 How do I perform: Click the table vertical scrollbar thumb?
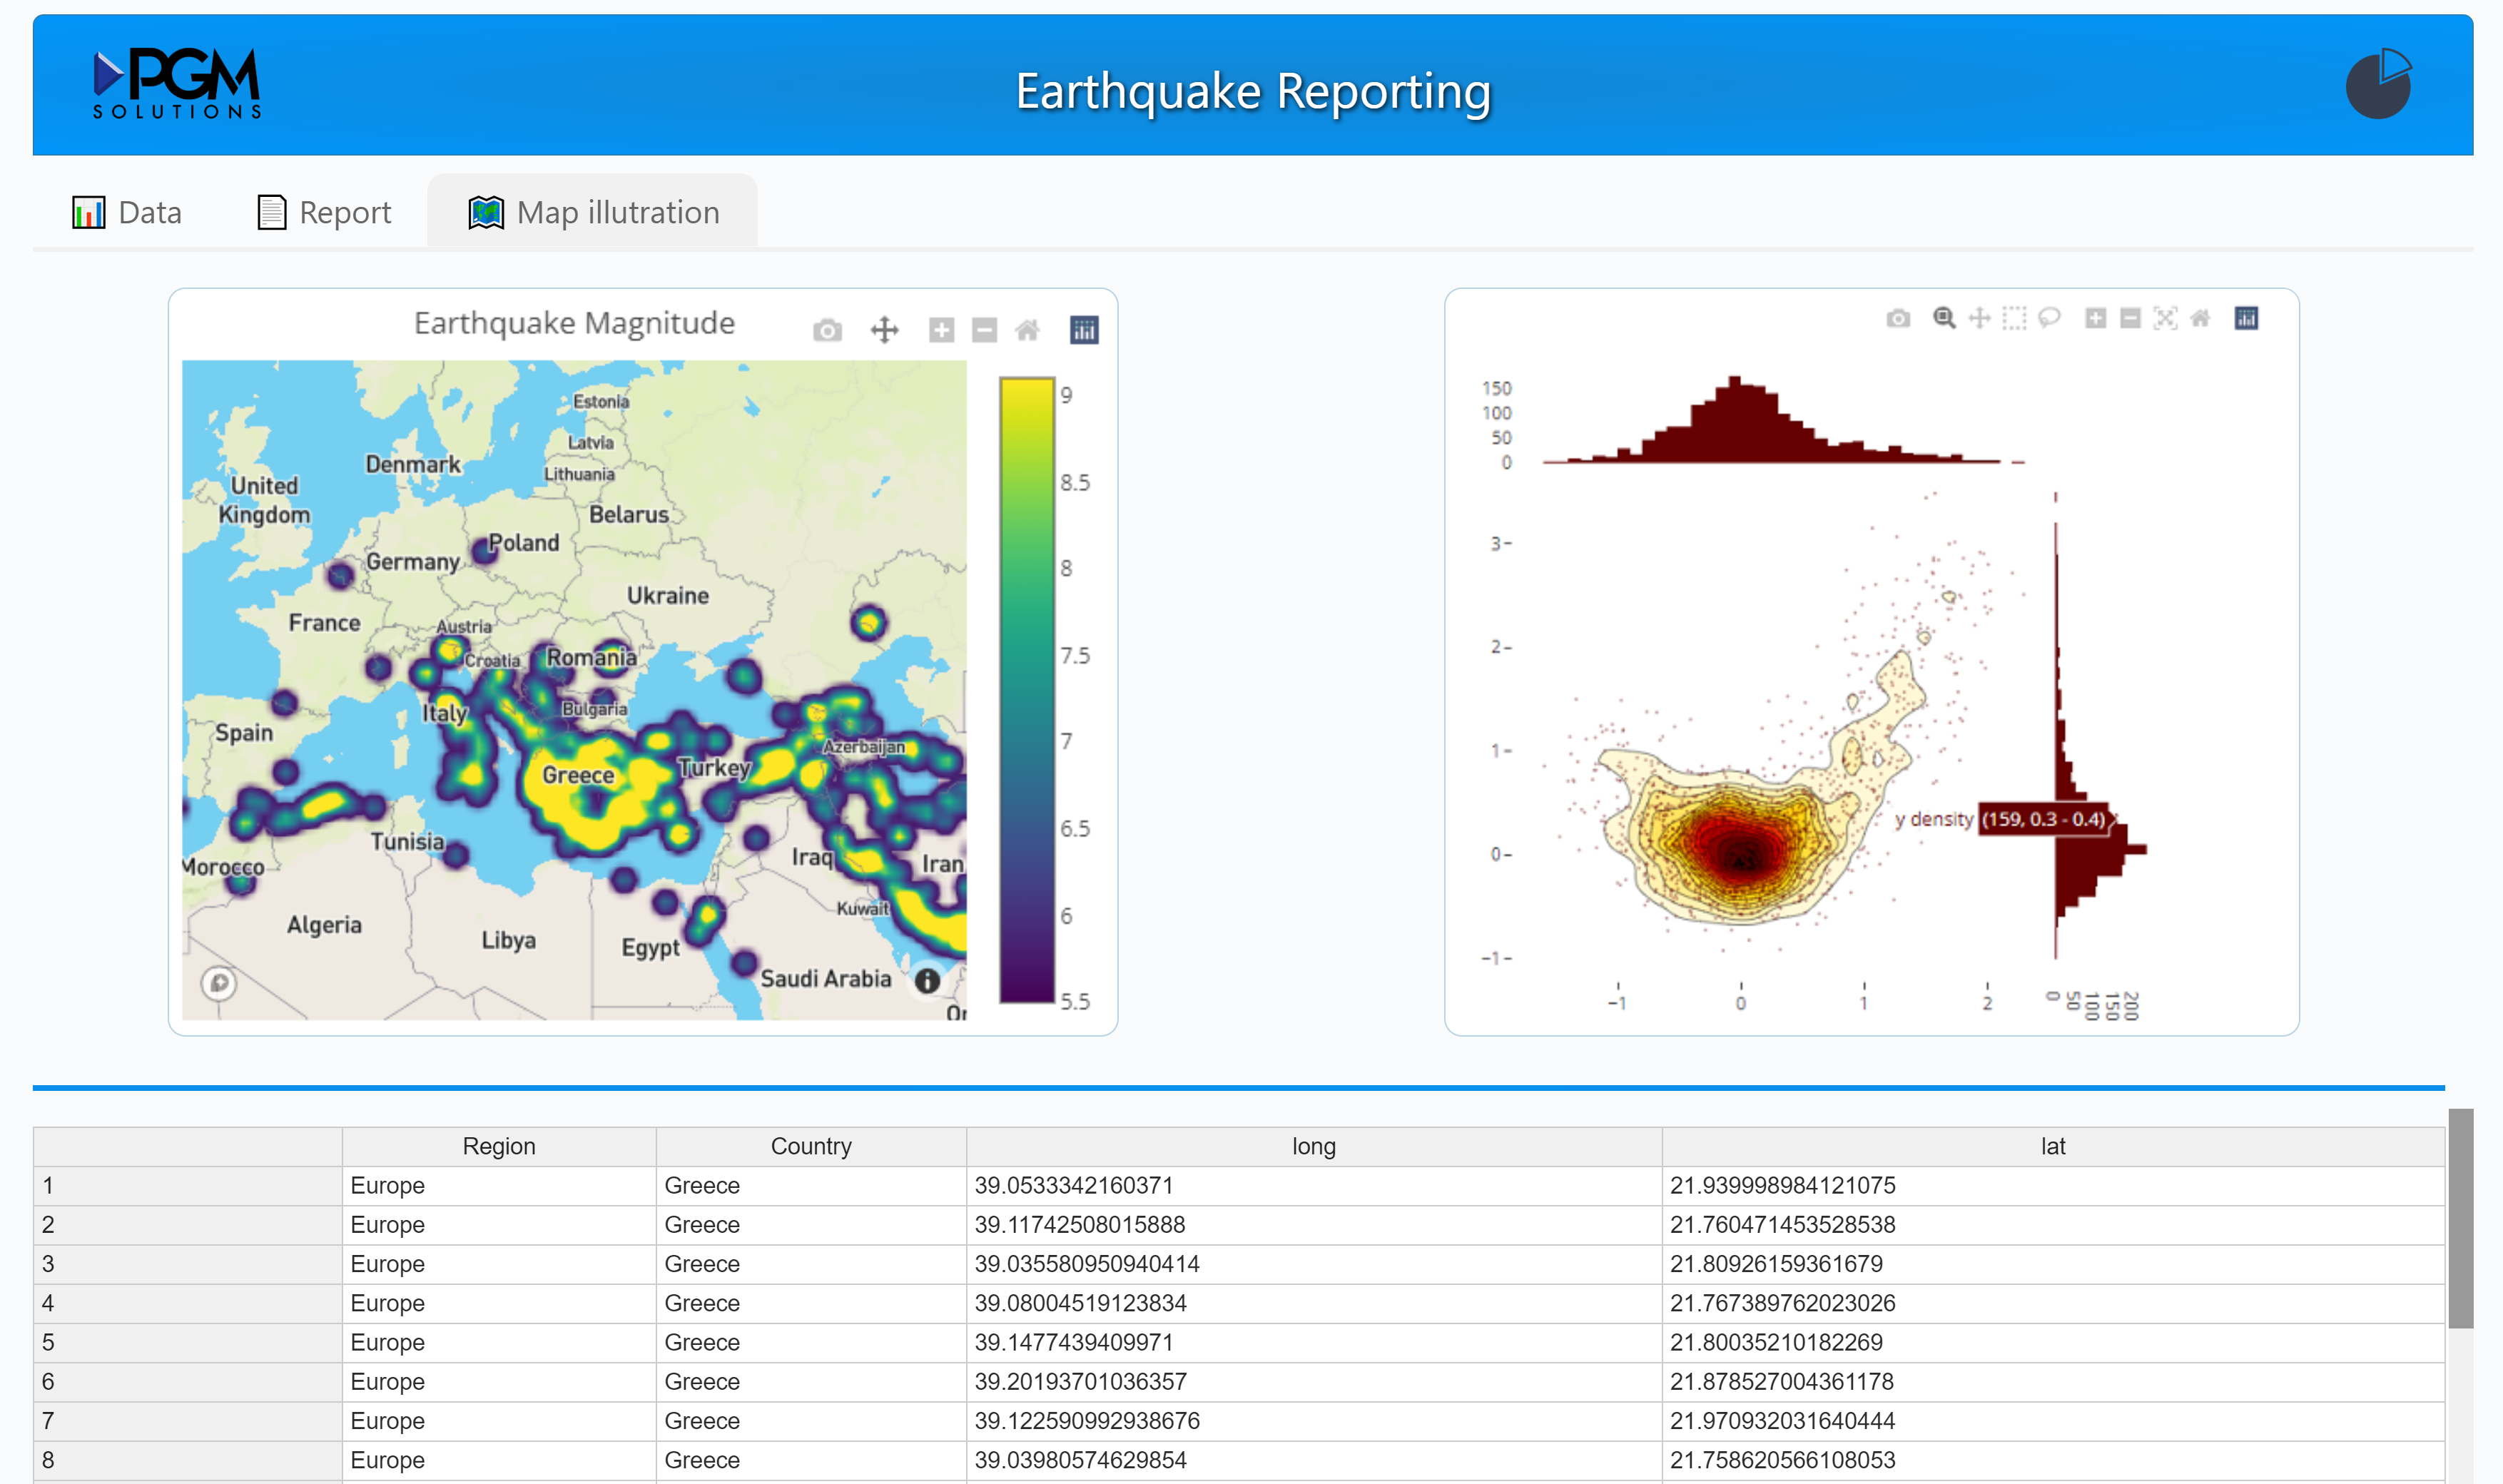click(2460, 1218)
